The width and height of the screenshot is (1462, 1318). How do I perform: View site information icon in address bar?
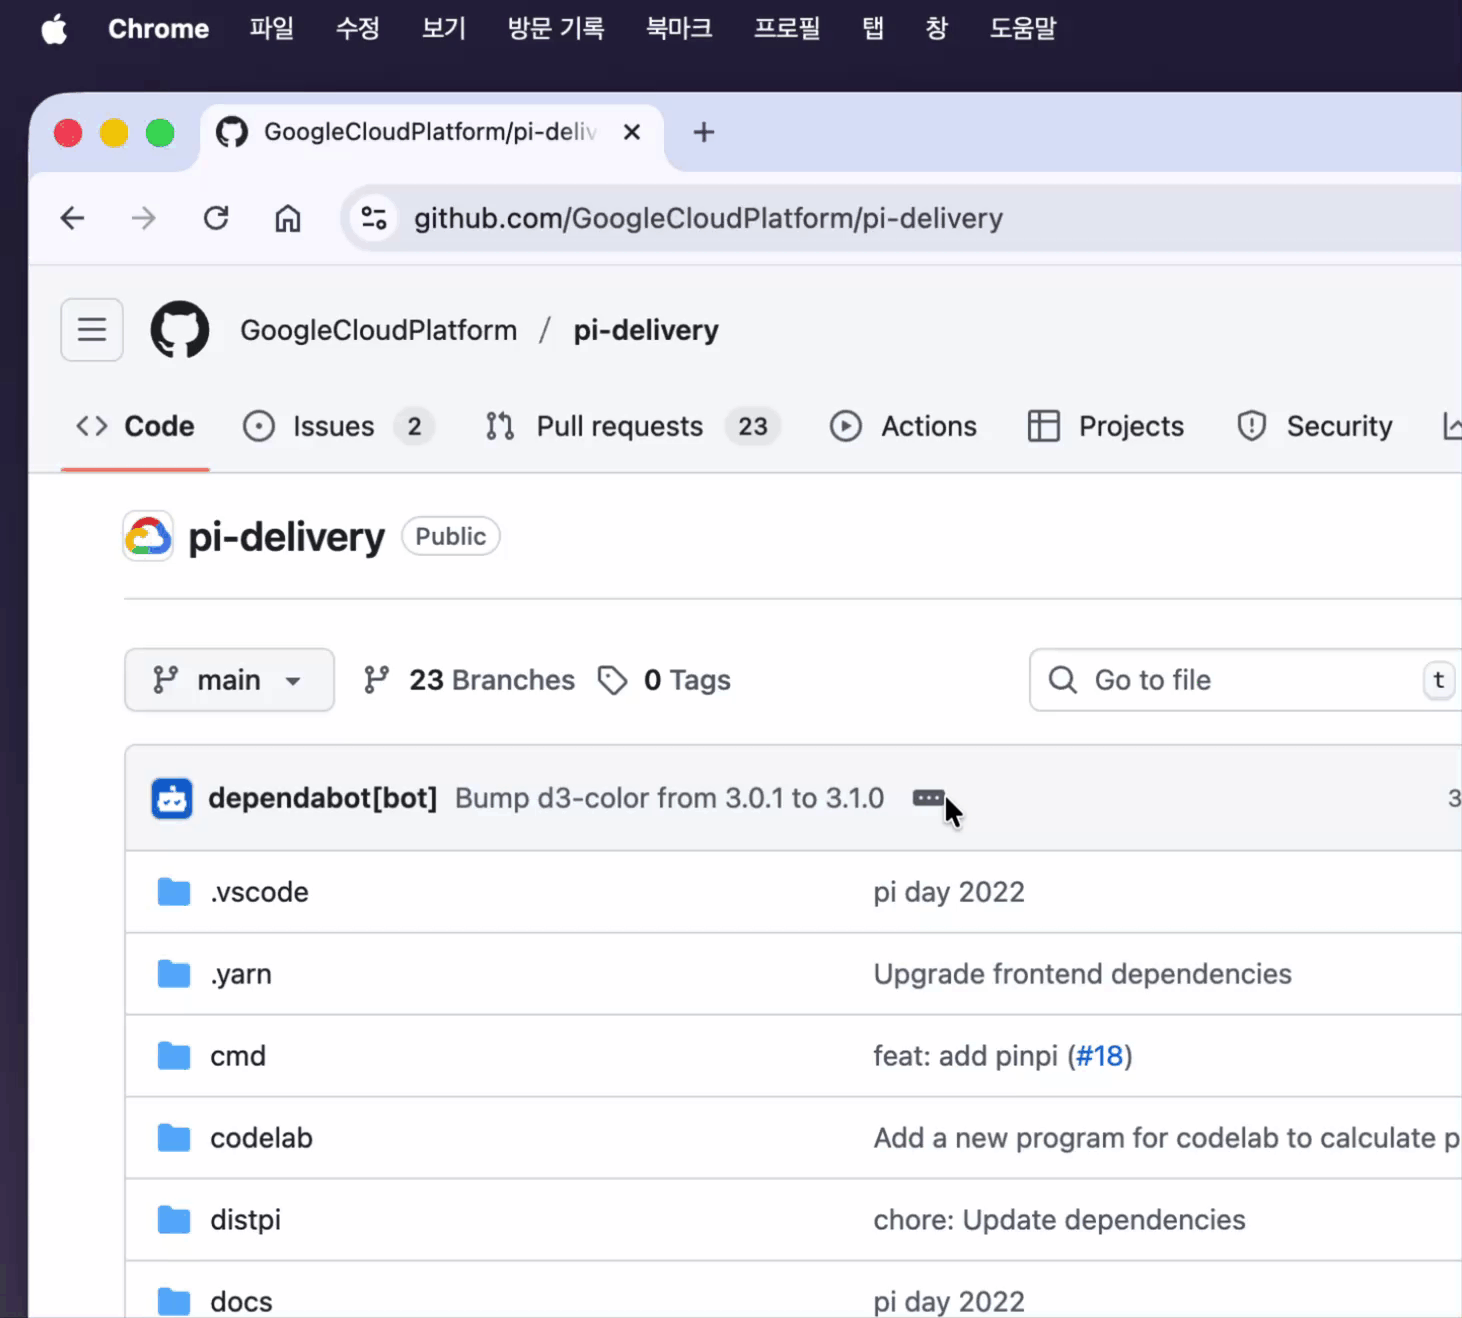click(x=374, y=218)
